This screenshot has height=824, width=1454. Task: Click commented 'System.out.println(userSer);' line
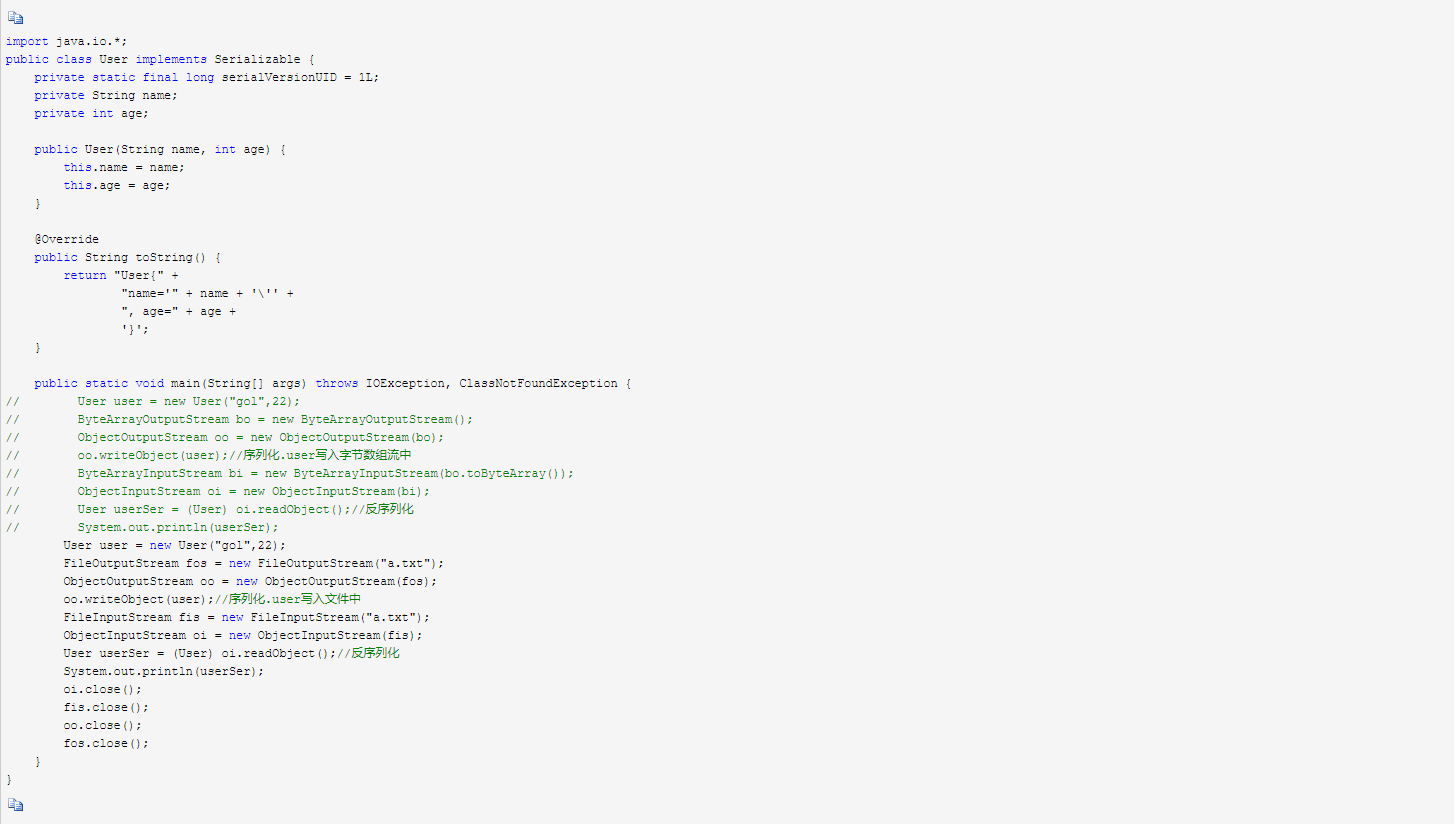[x=142, y=527]
